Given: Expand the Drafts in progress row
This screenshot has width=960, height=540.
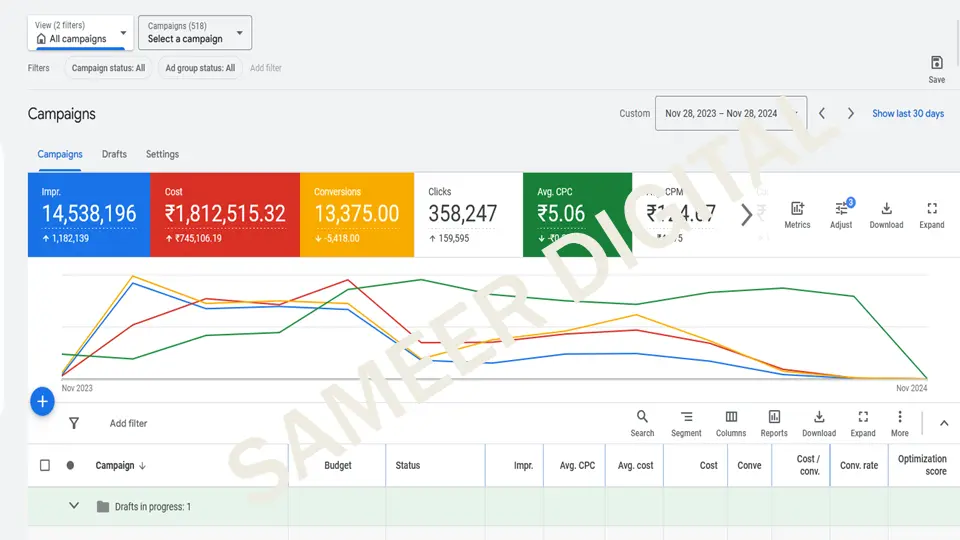Looking at the screenshot, I should [x=73, y=506].
